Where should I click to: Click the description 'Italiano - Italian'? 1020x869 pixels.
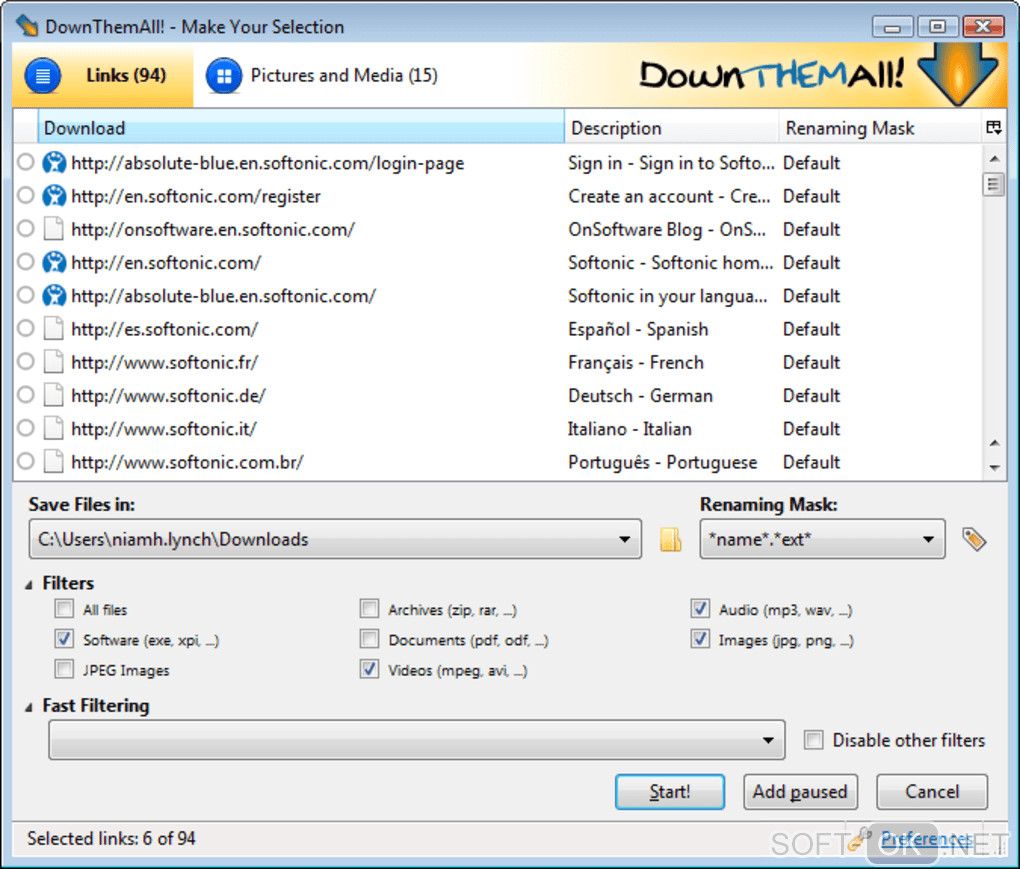coord(629,428)
